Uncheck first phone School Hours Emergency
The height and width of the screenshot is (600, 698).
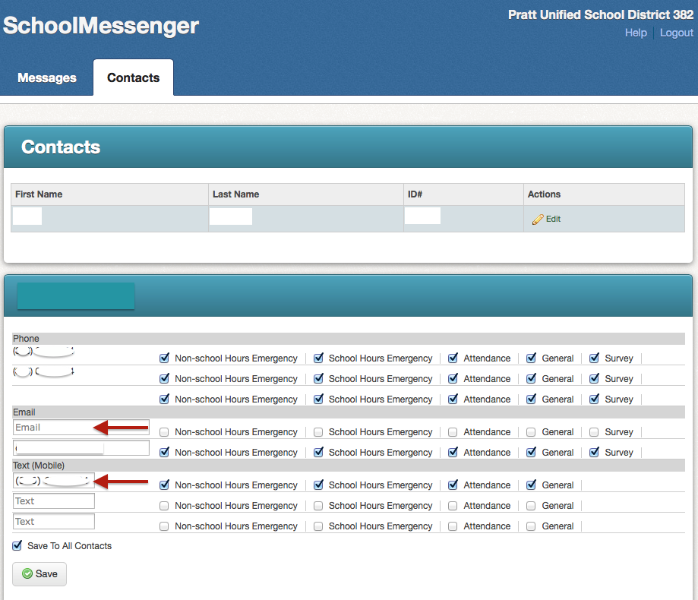[x=318, y=358]
